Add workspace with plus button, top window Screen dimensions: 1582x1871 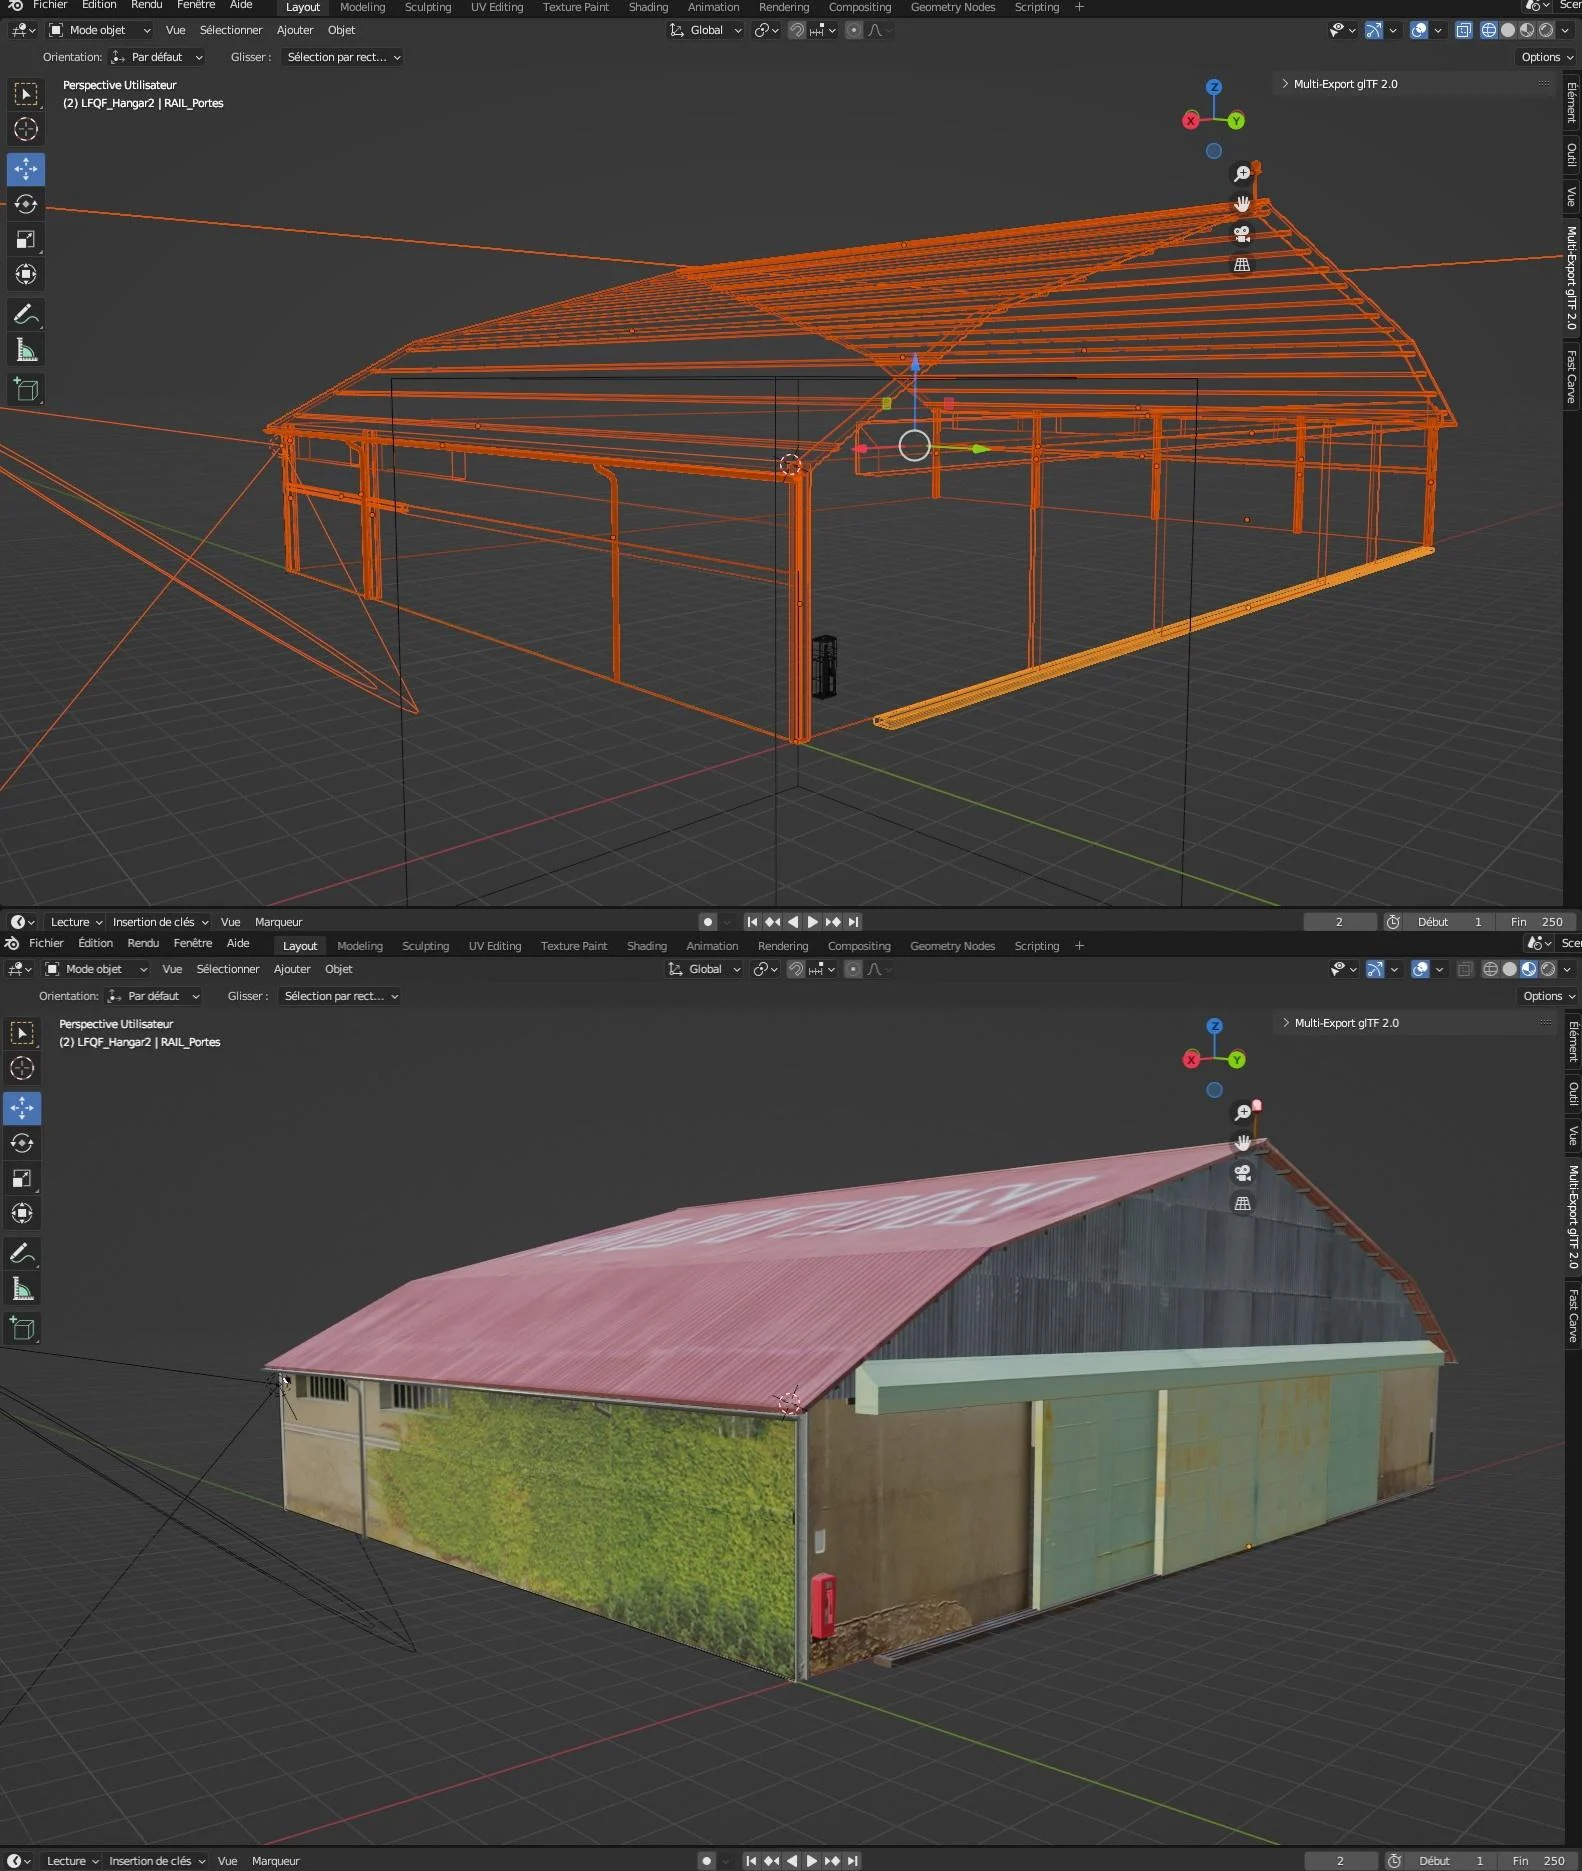(1079, 7)
